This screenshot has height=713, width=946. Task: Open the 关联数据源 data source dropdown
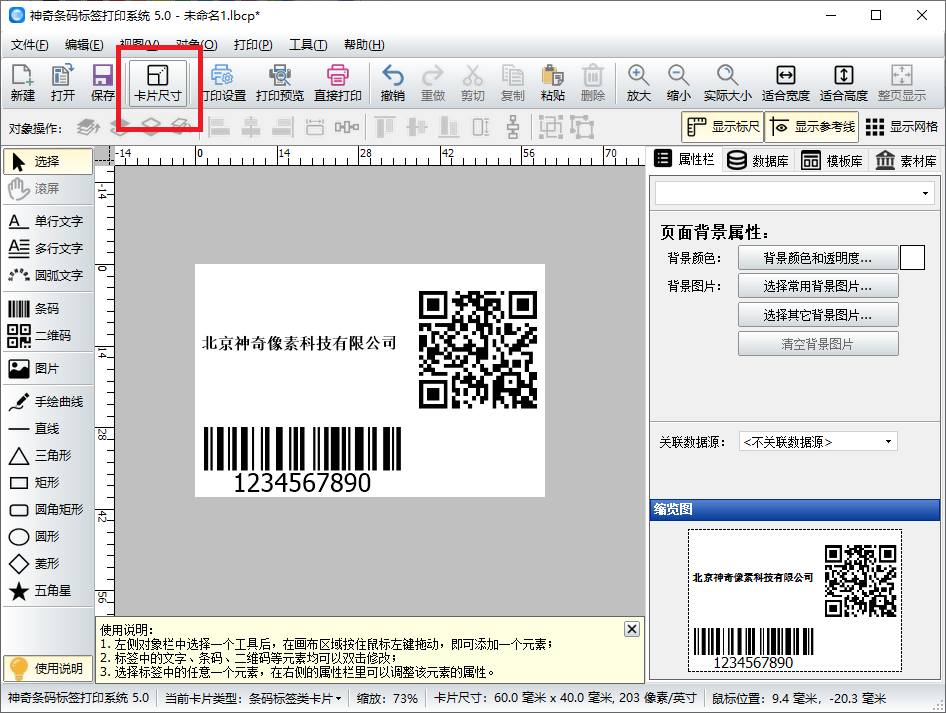coord(818,442)
